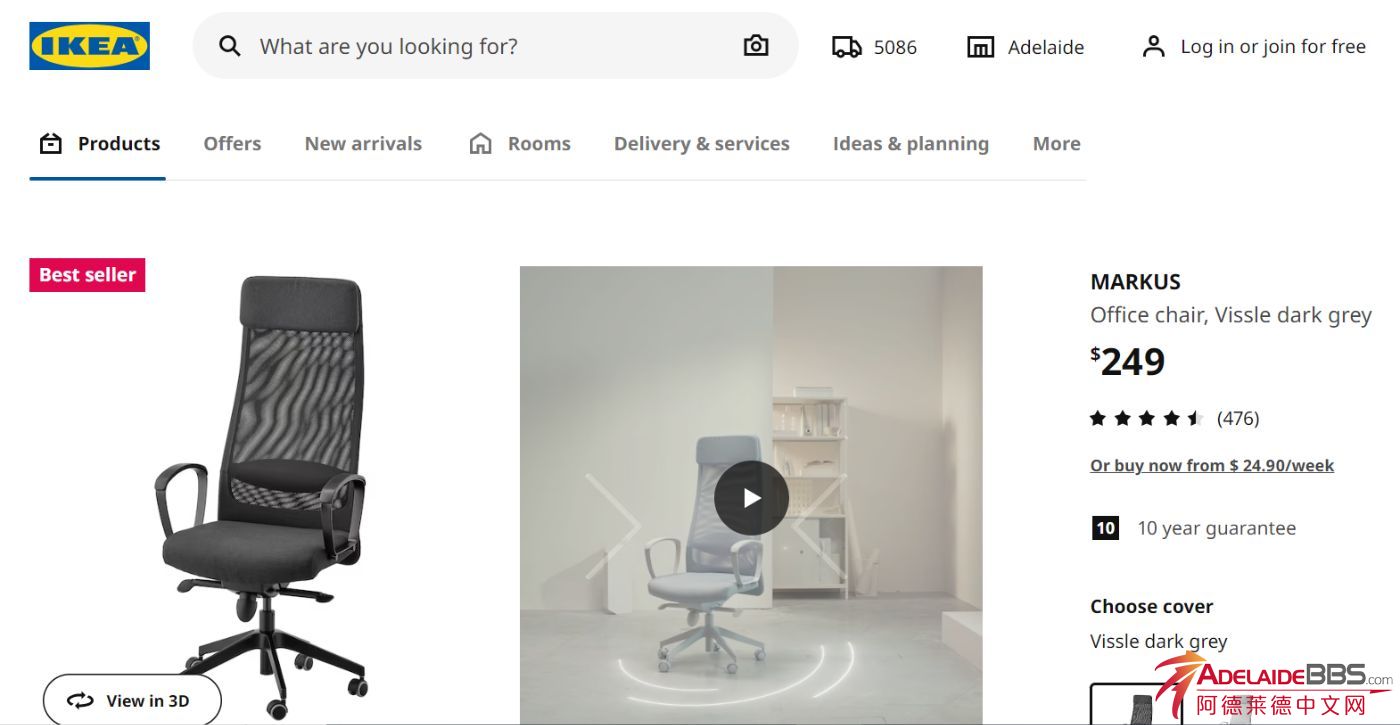Open buy now from $24.90/week link
1400x725 pixels.
pyautogui.click(x=1212, y=466)
